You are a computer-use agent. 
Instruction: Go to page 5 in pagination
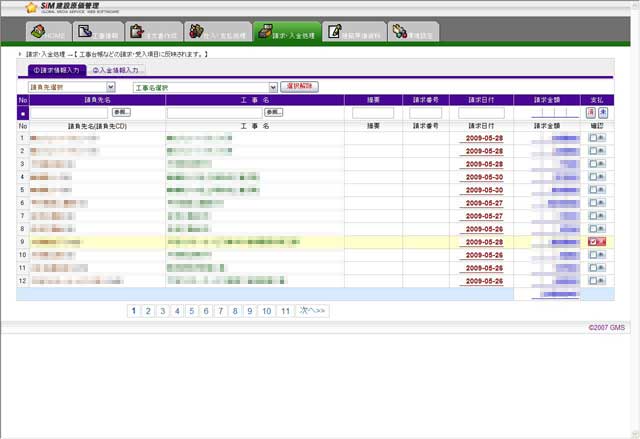click(x=192, y=311)
